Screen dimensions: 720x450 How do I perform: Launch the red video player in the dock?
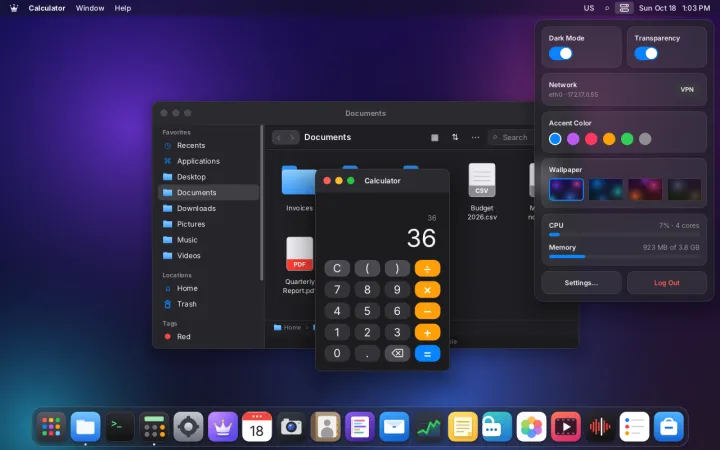[x=565, y=427]
